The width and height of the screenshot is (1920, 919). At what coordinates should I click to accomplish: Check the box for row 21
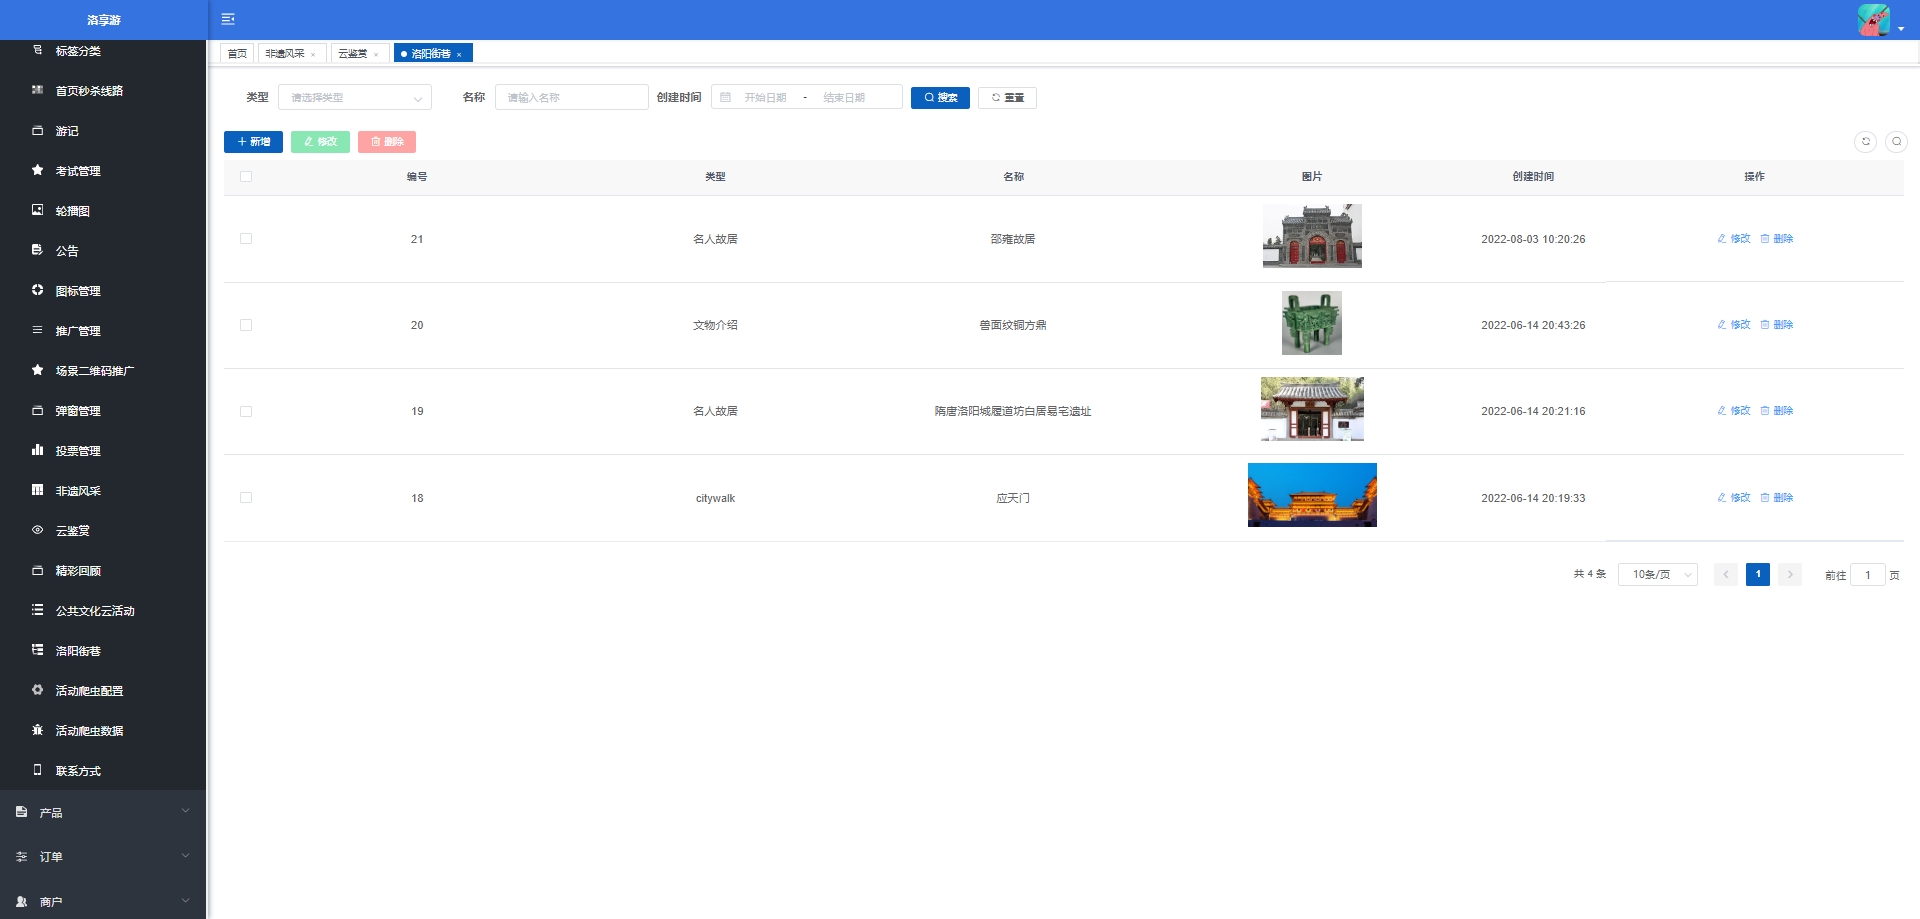point(246,239)
